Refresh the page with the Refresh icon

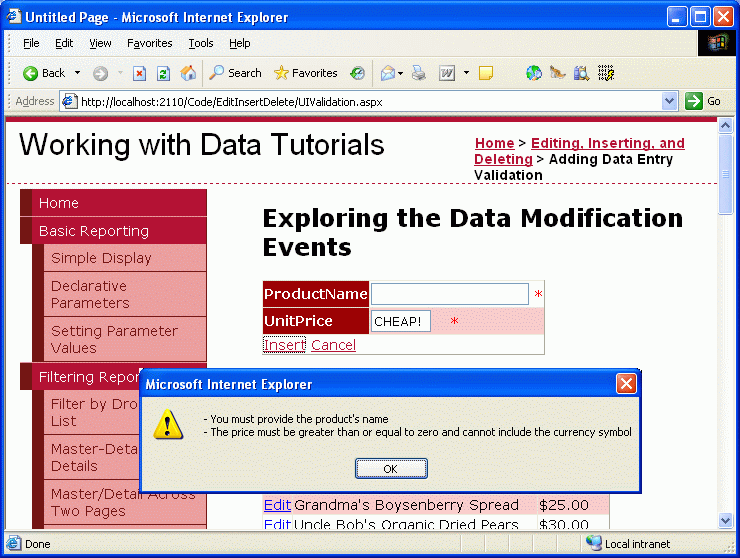(163, 73)
